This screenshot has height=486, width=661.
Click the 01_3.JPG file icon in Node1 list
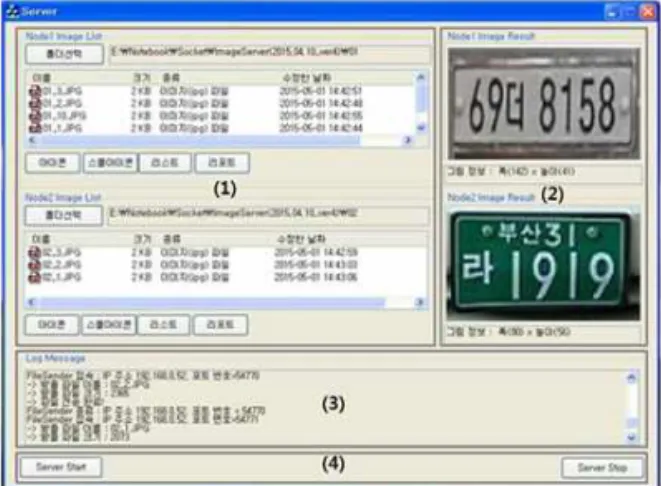[x=35, y=91]
